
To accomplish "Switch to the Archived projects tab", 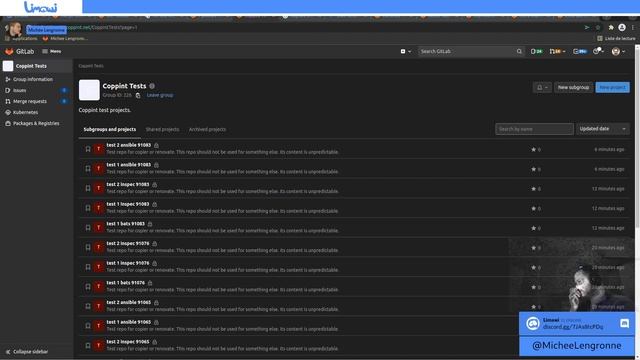I will coord(207,129).
